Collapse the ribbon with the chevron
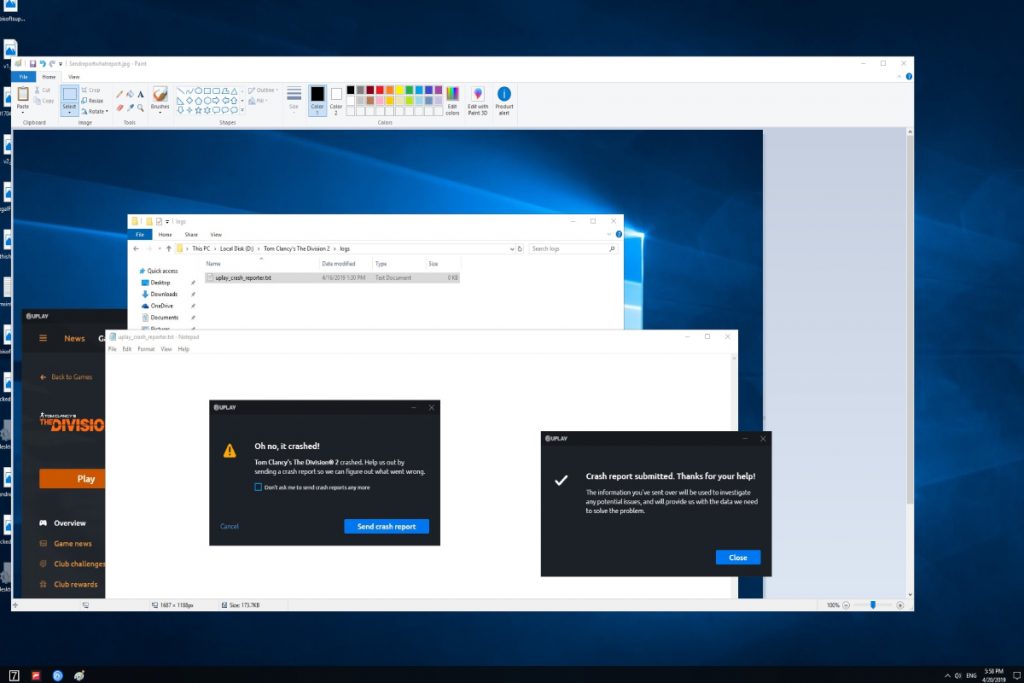Screen dimensions: 1024x683 pos(899,76)
